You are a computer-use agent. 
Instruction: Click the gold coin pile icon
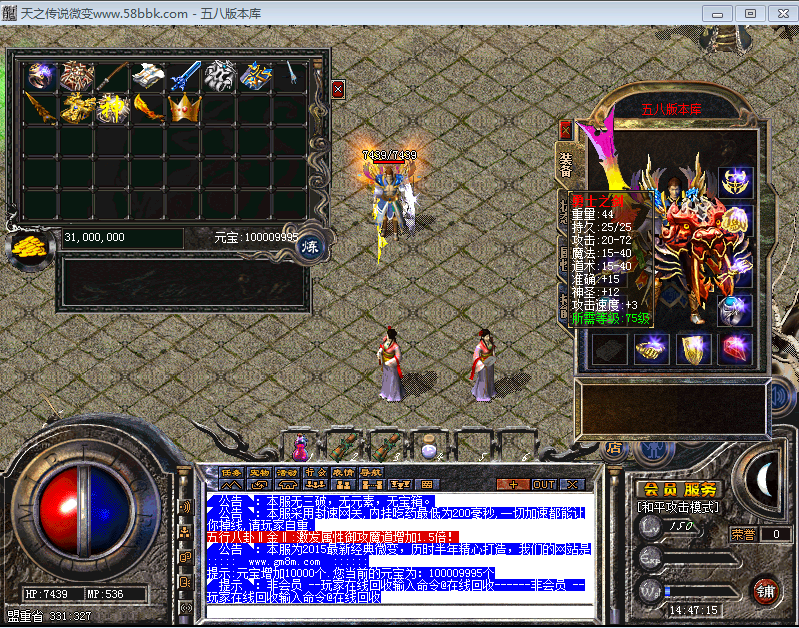tap(30, 249)
